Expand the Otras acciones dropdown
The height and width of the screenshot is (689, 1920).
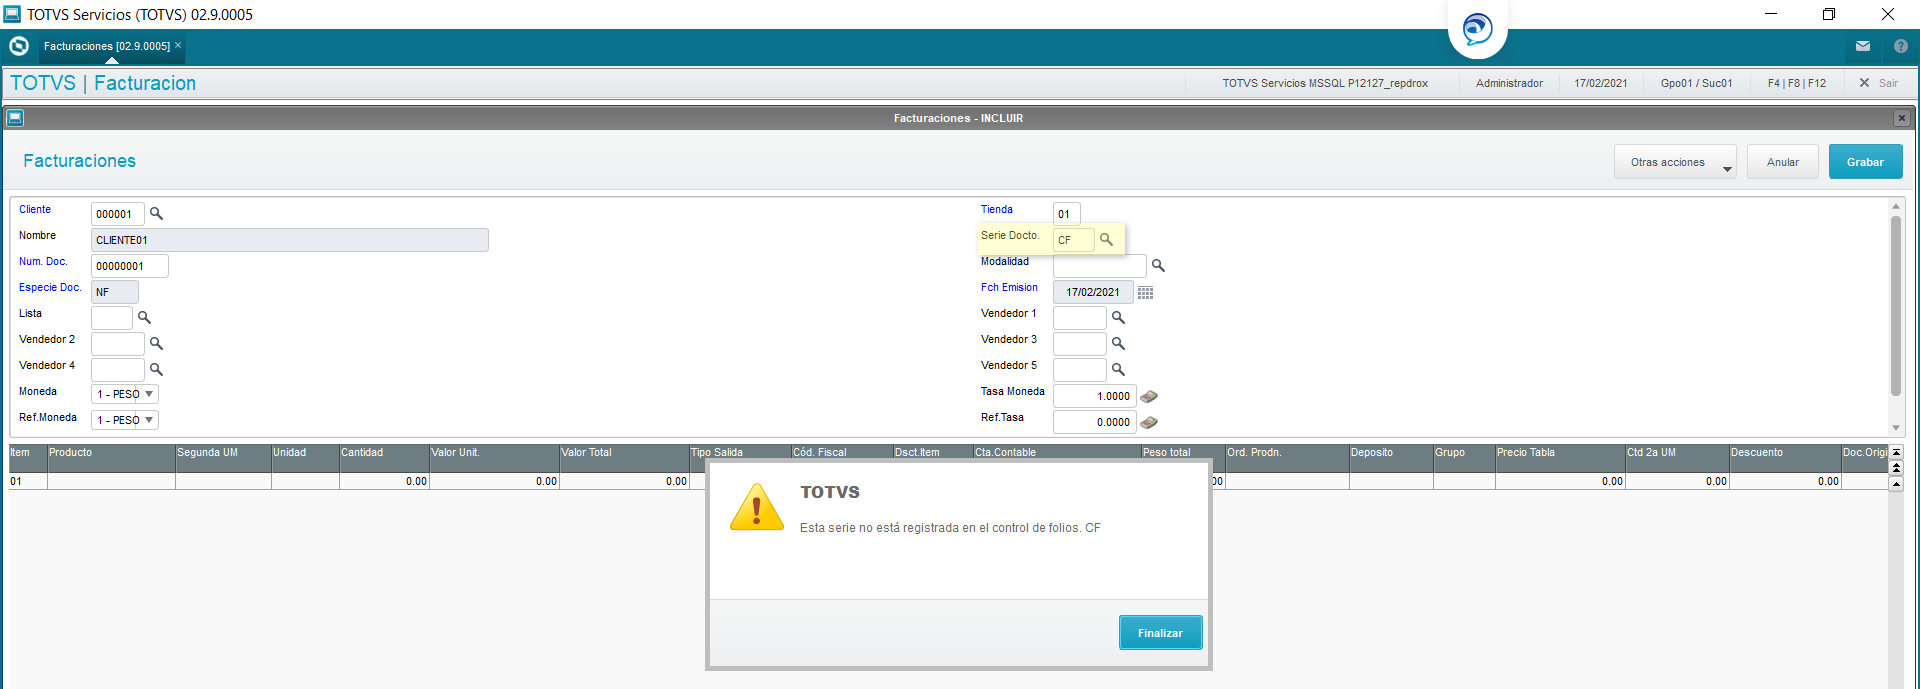1675,162
